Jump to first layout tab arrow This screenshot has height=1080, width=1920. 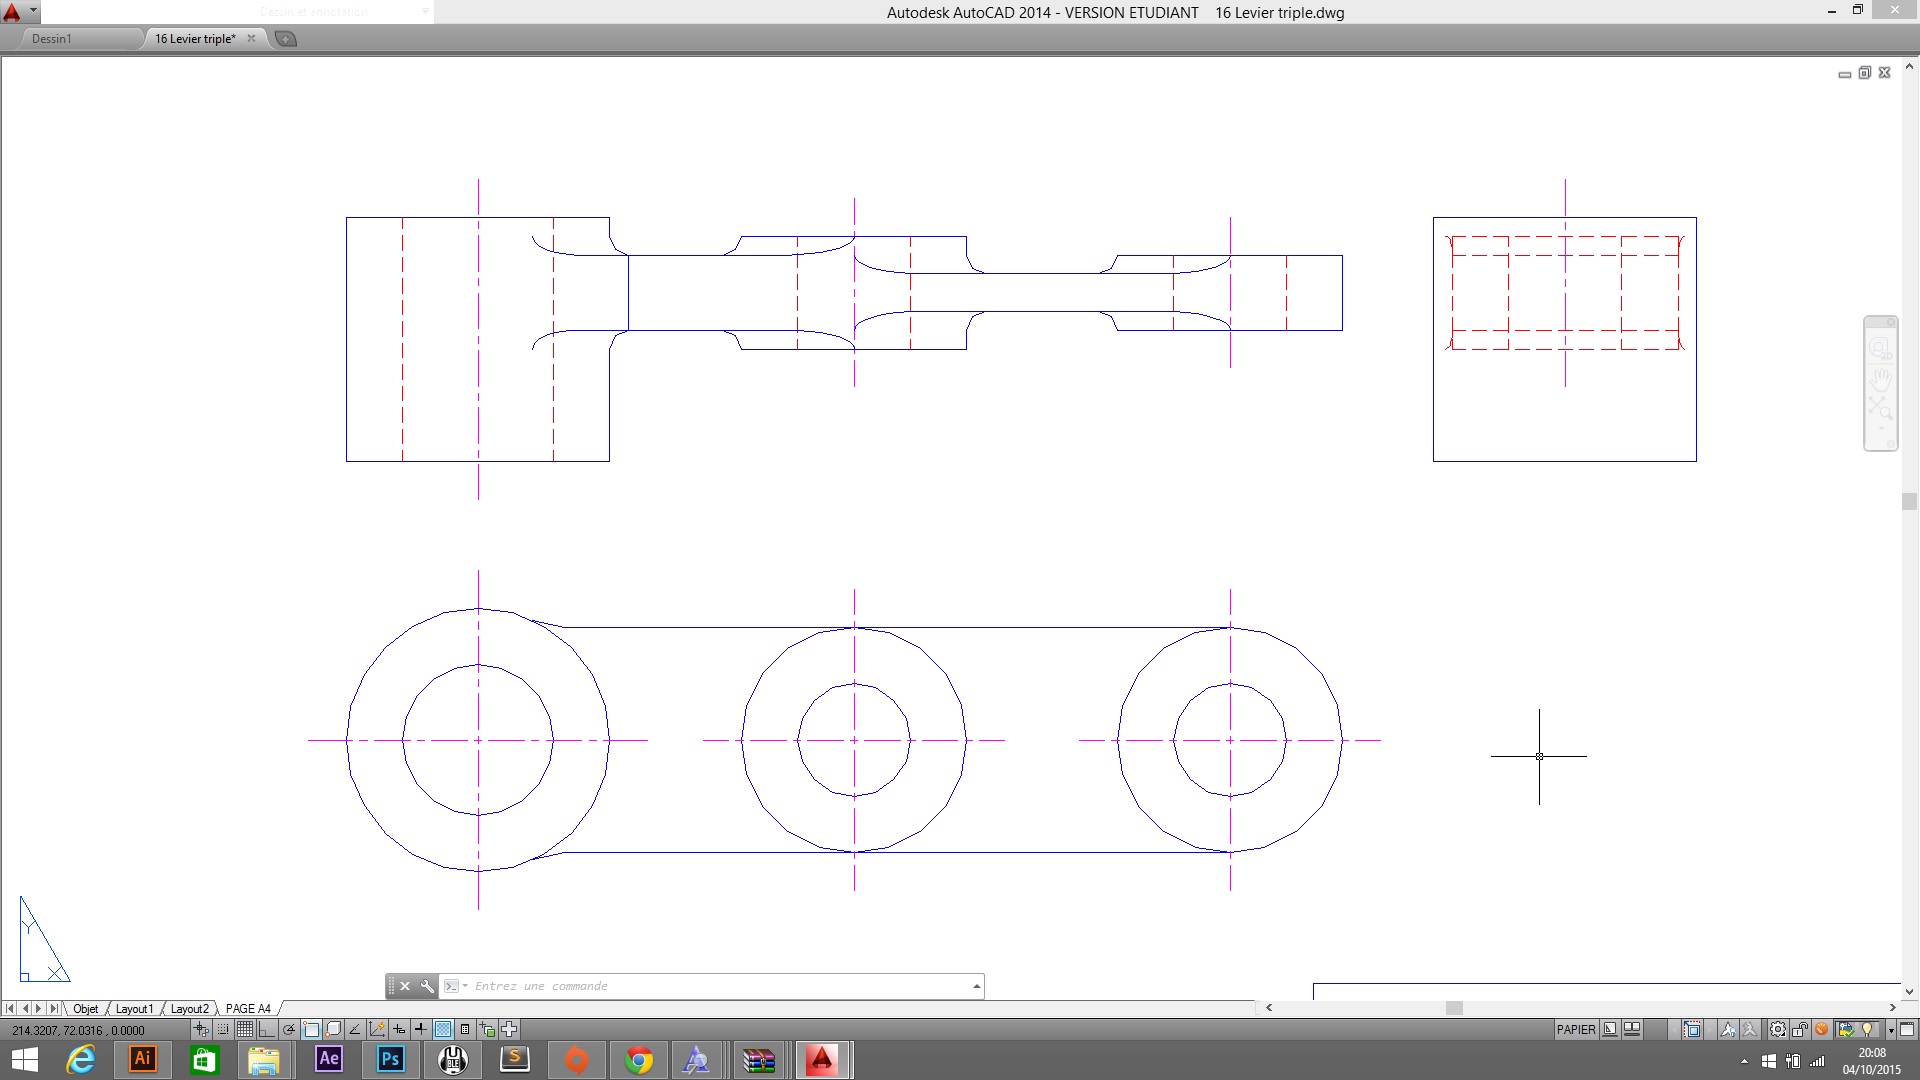click(10, 1008)
